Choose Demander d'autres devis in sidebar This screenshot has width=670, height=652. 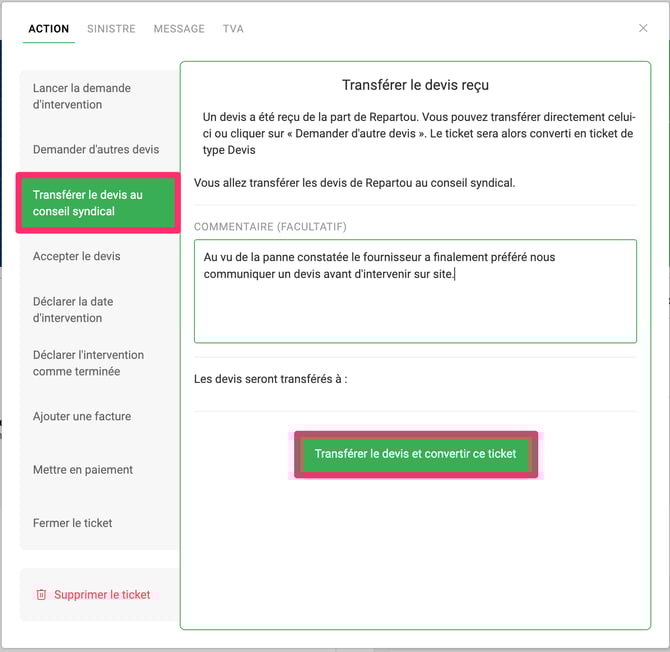tap(96, 150)
